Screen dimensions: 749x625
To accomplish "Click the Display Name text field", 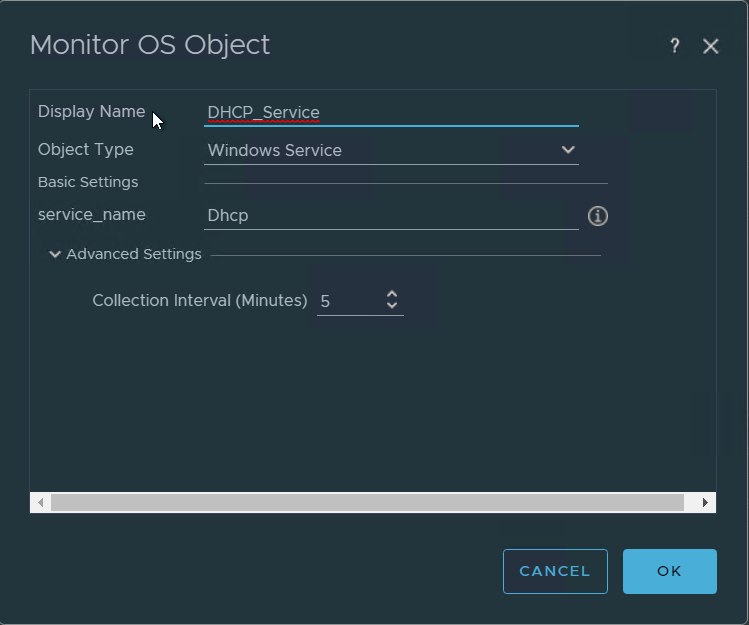I will click(x=390, y=113).
